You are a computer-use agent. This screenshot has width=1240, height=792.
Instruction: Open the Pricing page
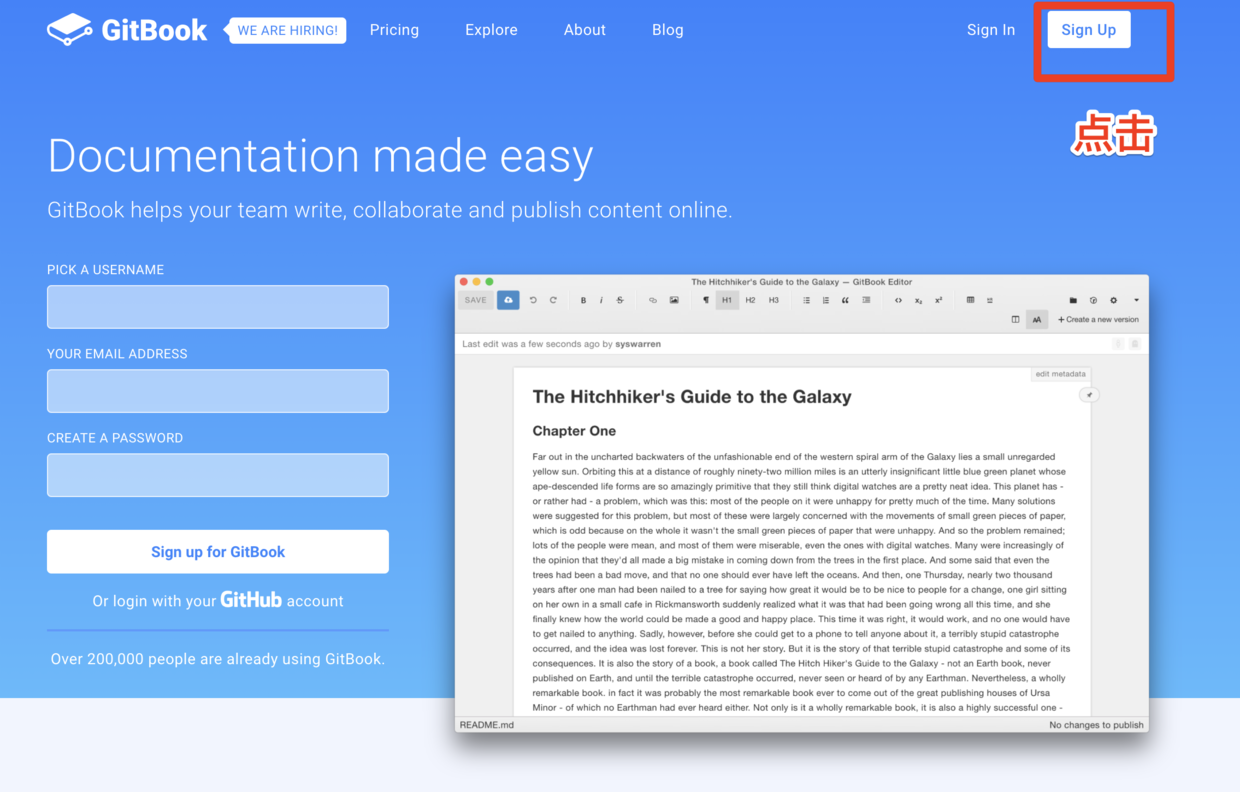394,30
